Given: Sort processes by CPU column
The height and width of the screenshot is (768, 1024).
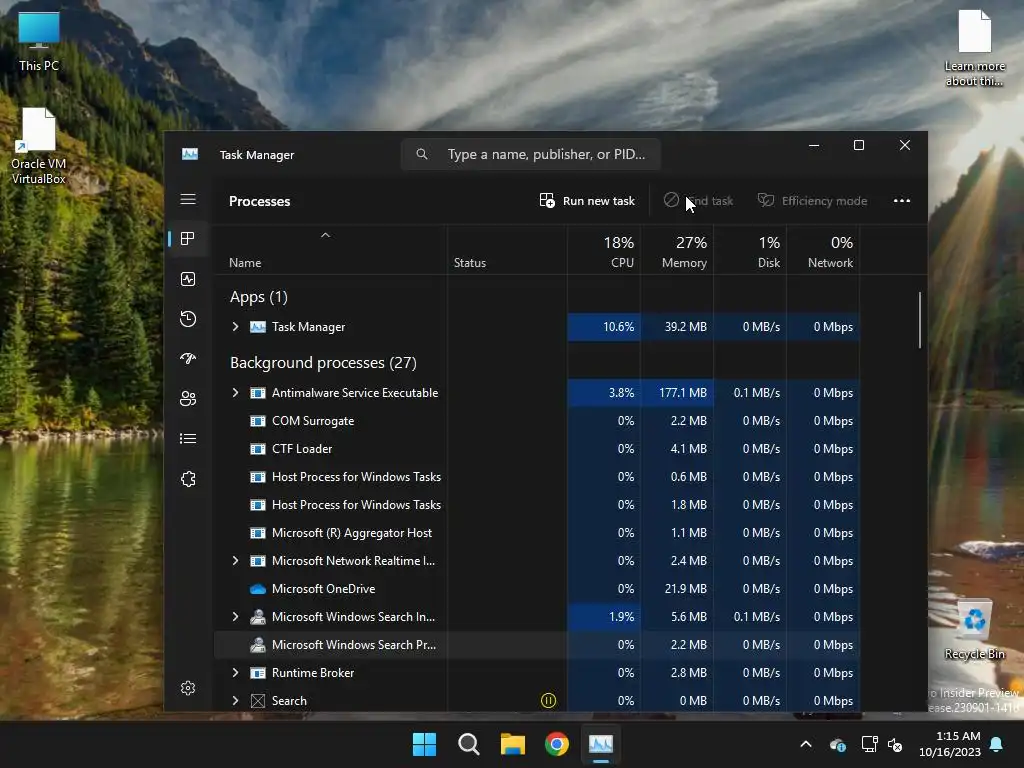Looking at the screenshot, I should [604, 250].
